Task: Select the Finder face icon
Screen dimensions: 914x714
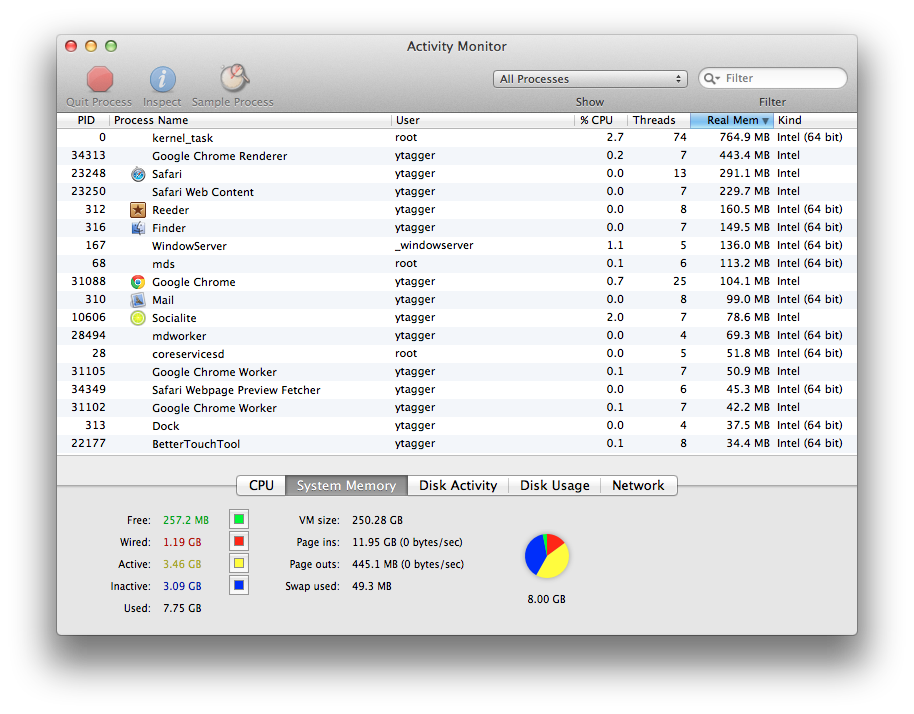Action: click(138, 228)
